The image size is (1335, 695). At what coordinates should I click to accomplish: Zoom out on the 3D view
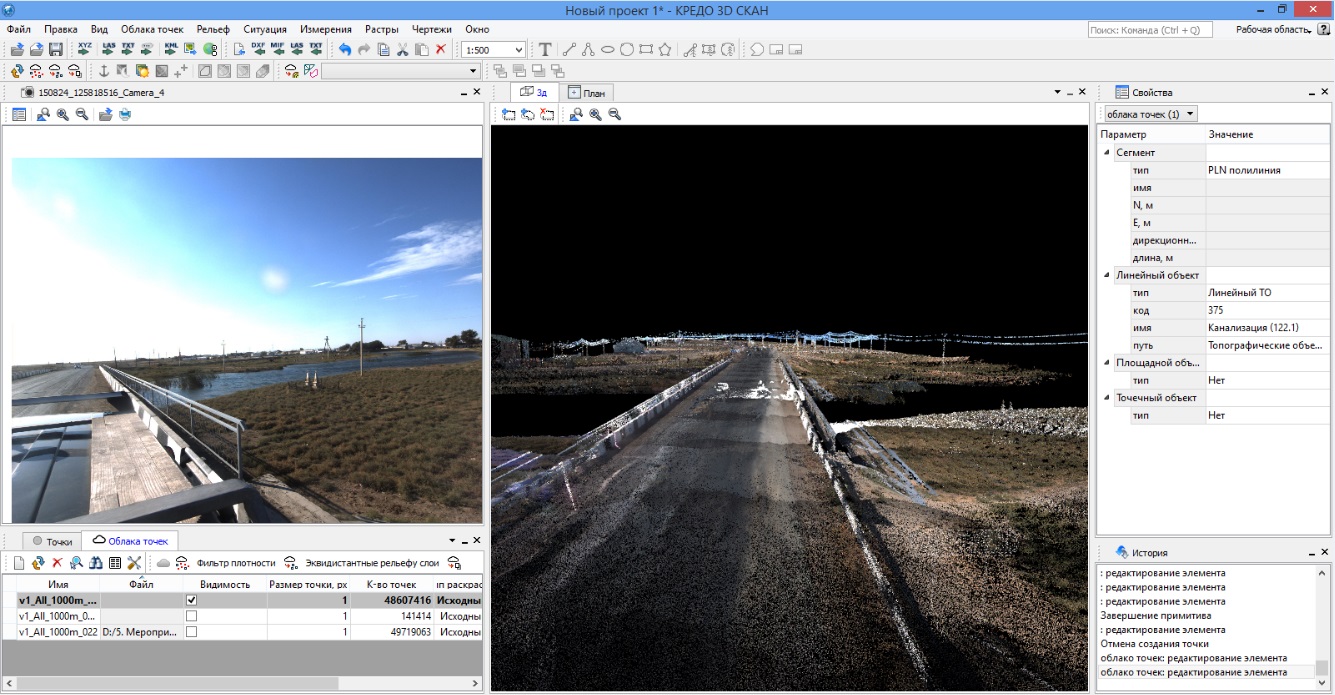[x=615, y=115]
